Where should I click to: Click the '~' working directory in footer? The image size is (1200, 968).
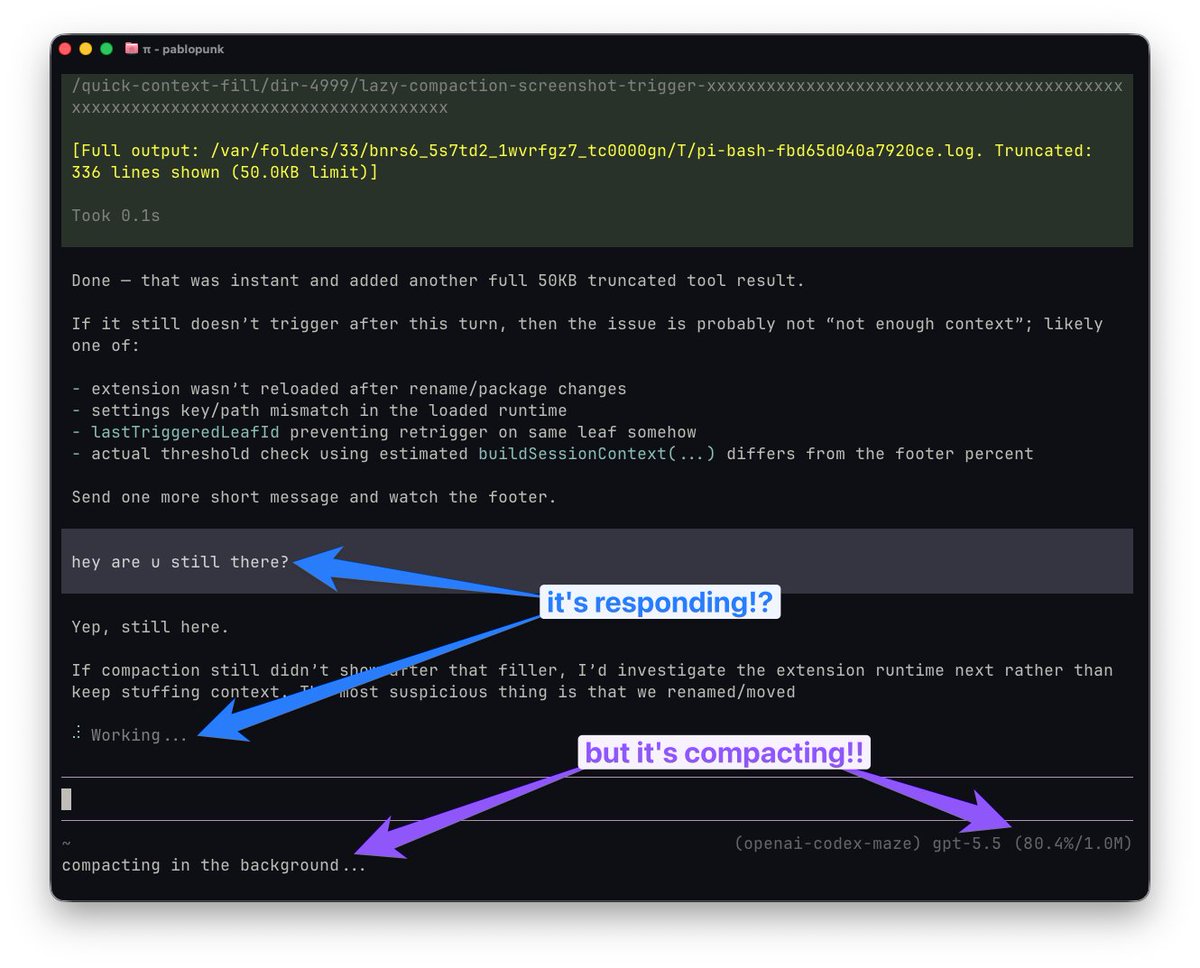pos(66,845)
